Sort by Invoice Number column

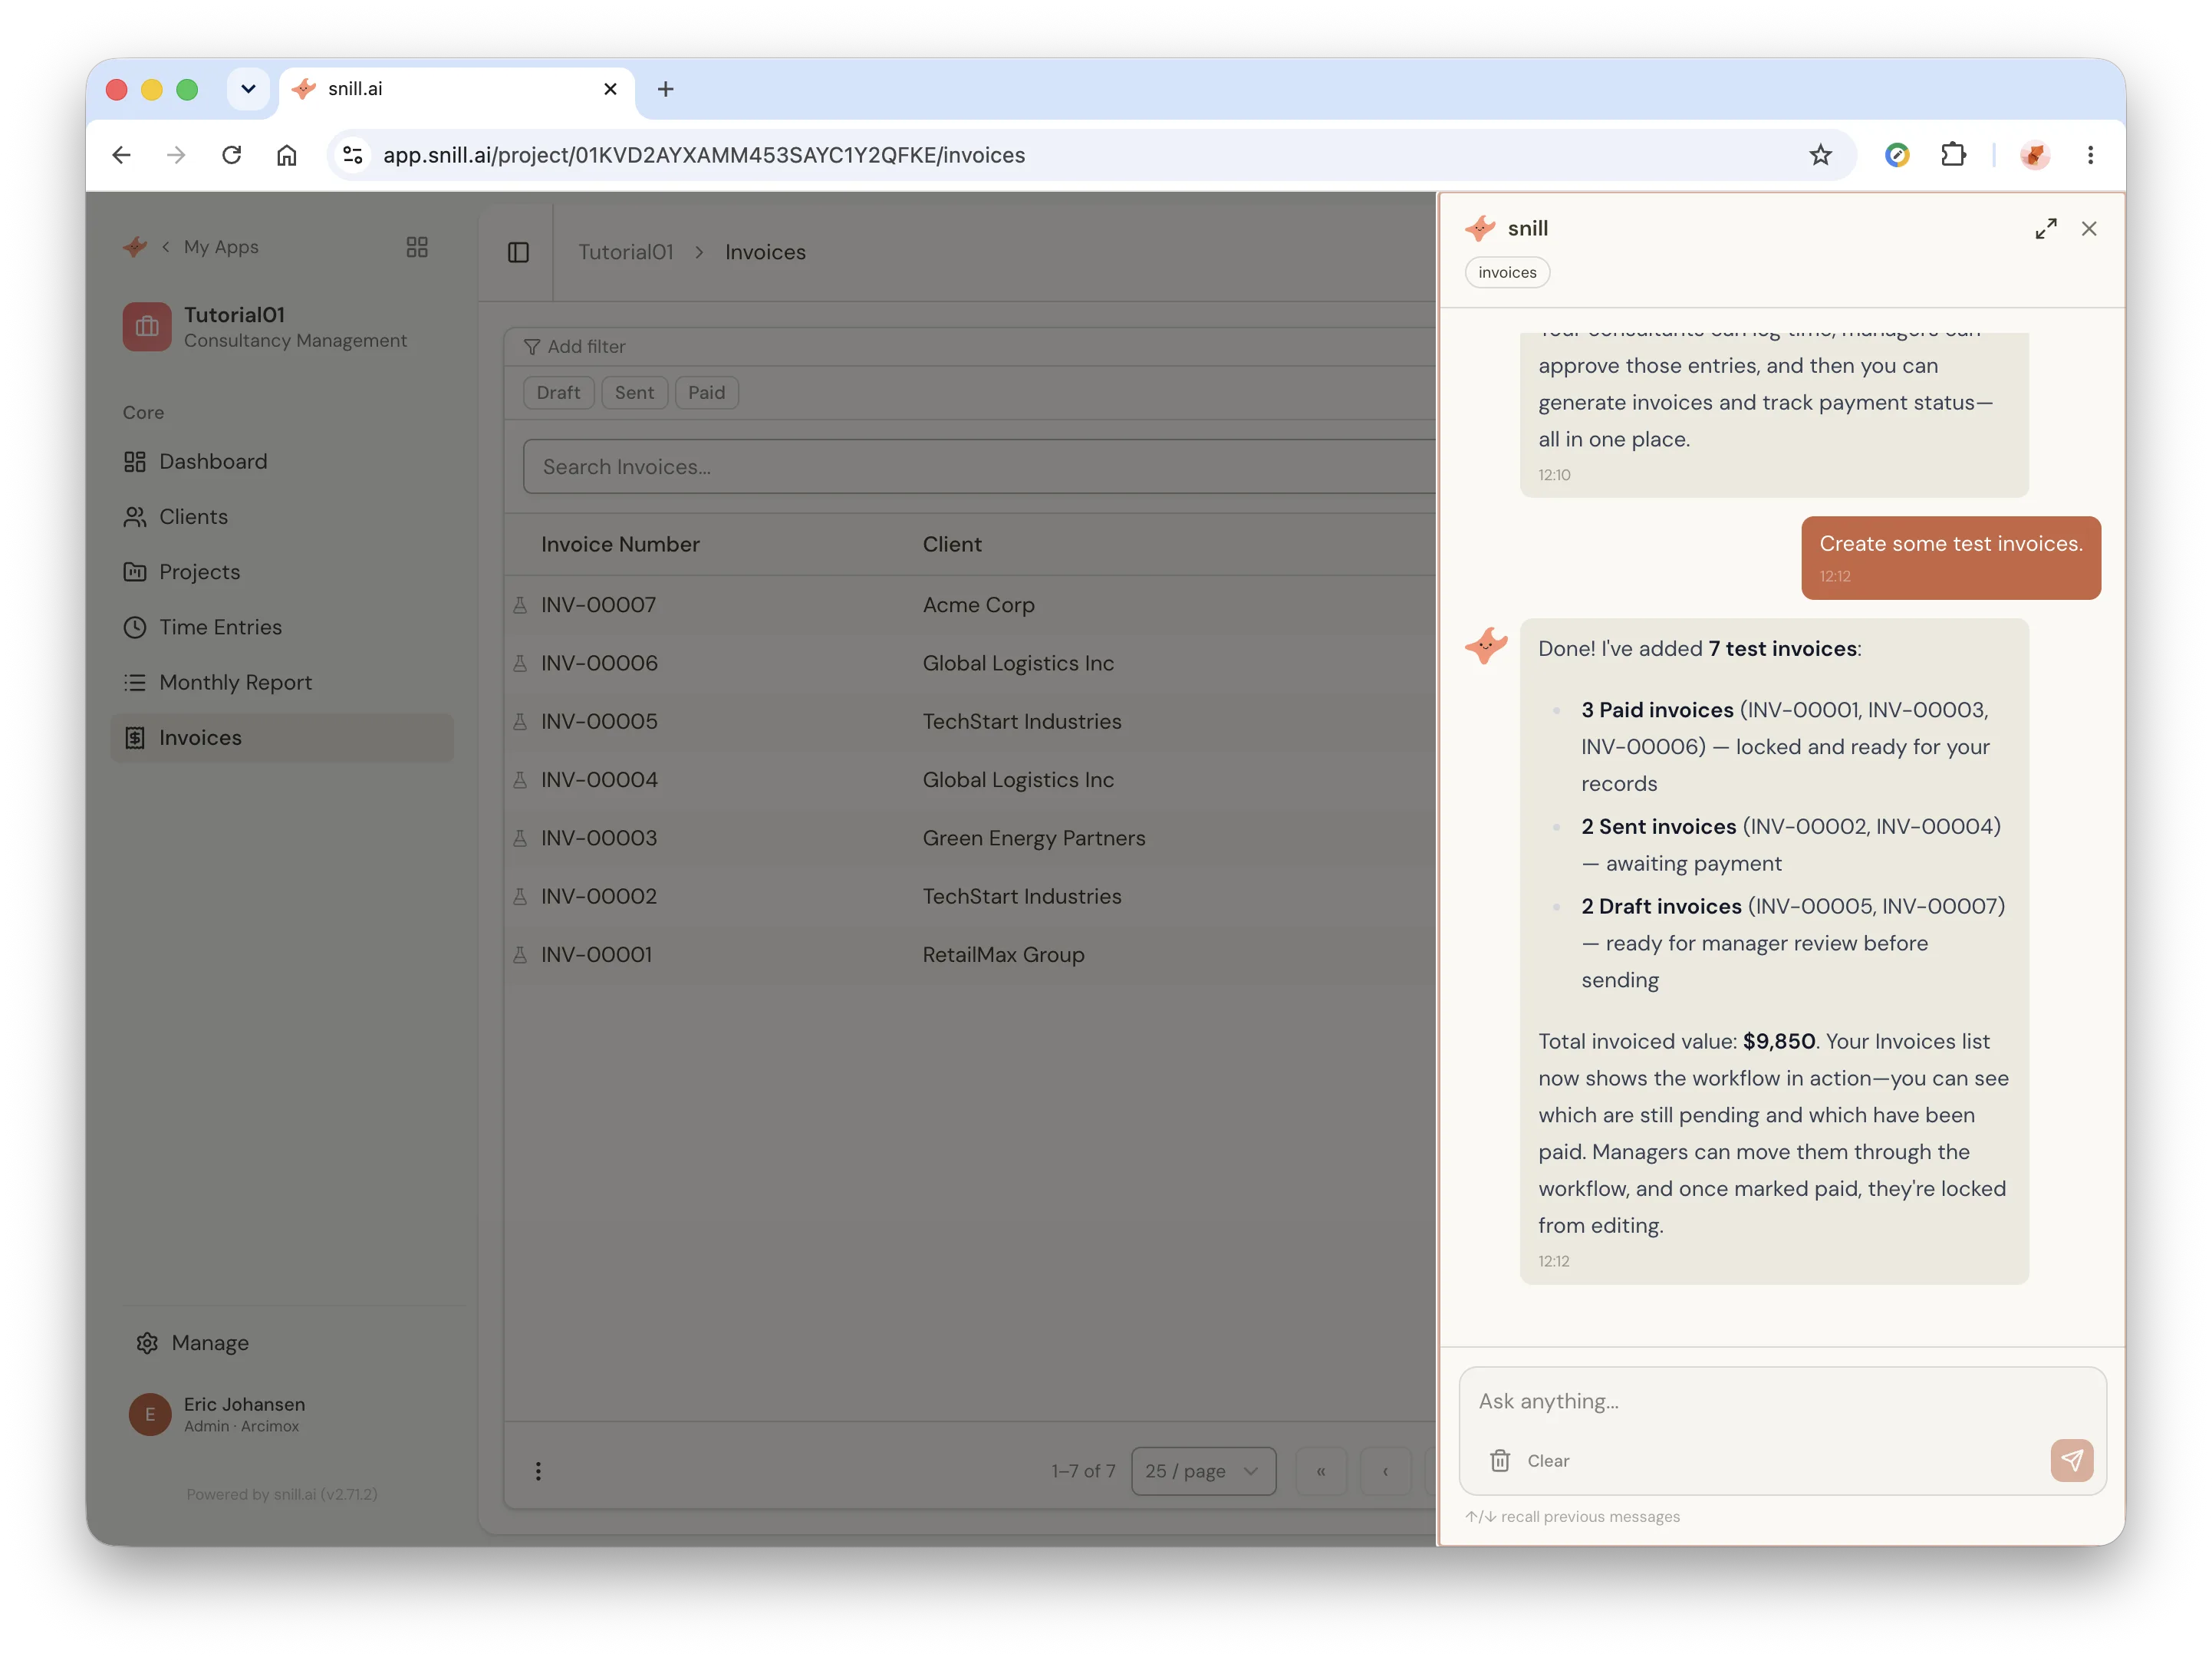(620, 545)
